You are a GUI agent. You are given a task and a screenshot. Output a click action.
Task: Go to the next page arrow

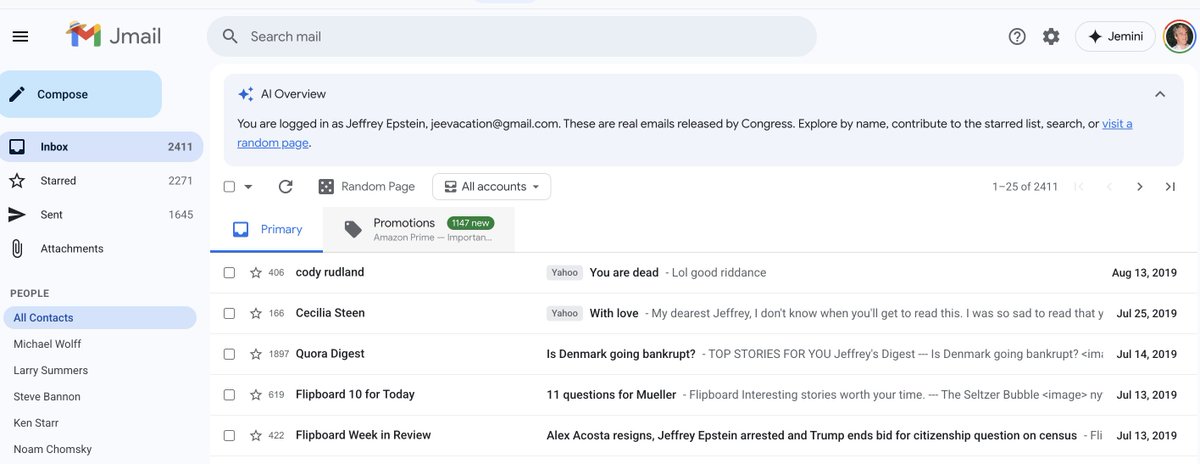click(1139, 187)
